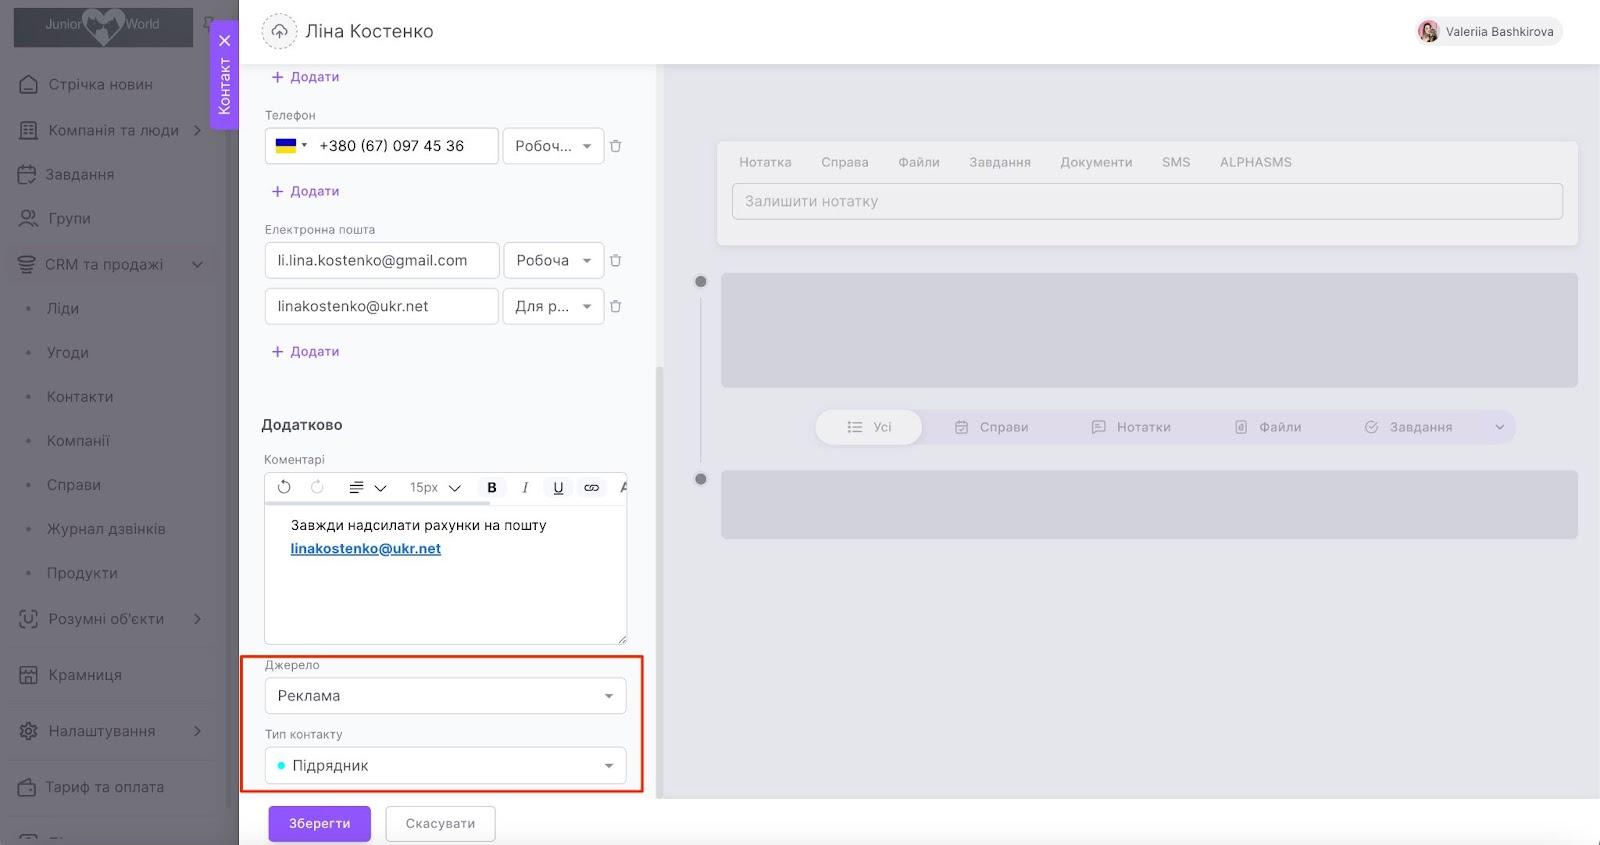
Task: Click the Bold formatting icon
Action: [x=491, y=487]
